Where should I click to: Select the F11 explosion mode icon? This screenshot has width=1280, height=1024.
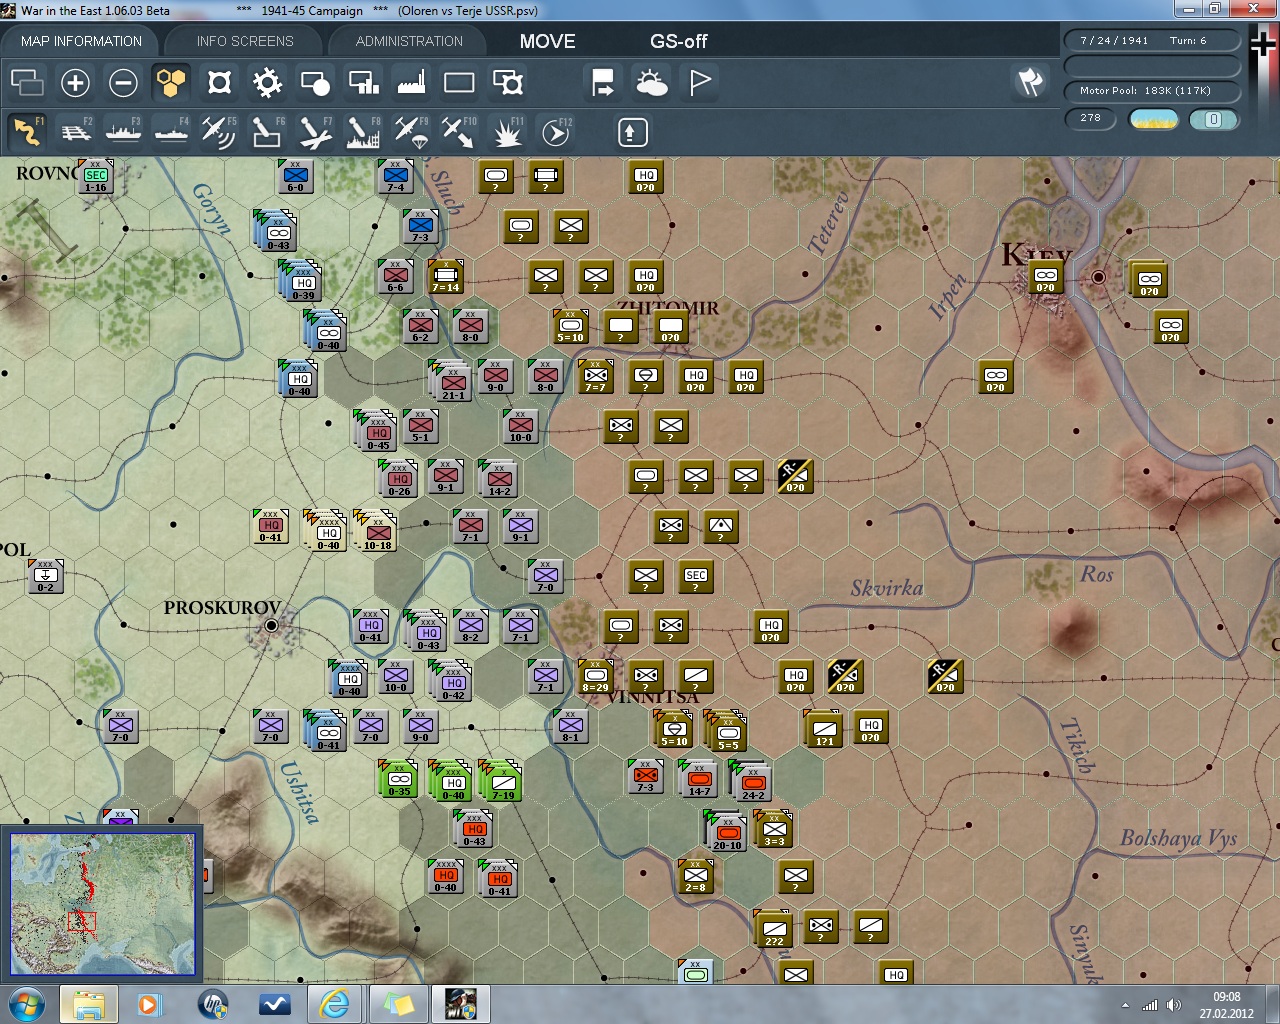[x=507, y=132]
